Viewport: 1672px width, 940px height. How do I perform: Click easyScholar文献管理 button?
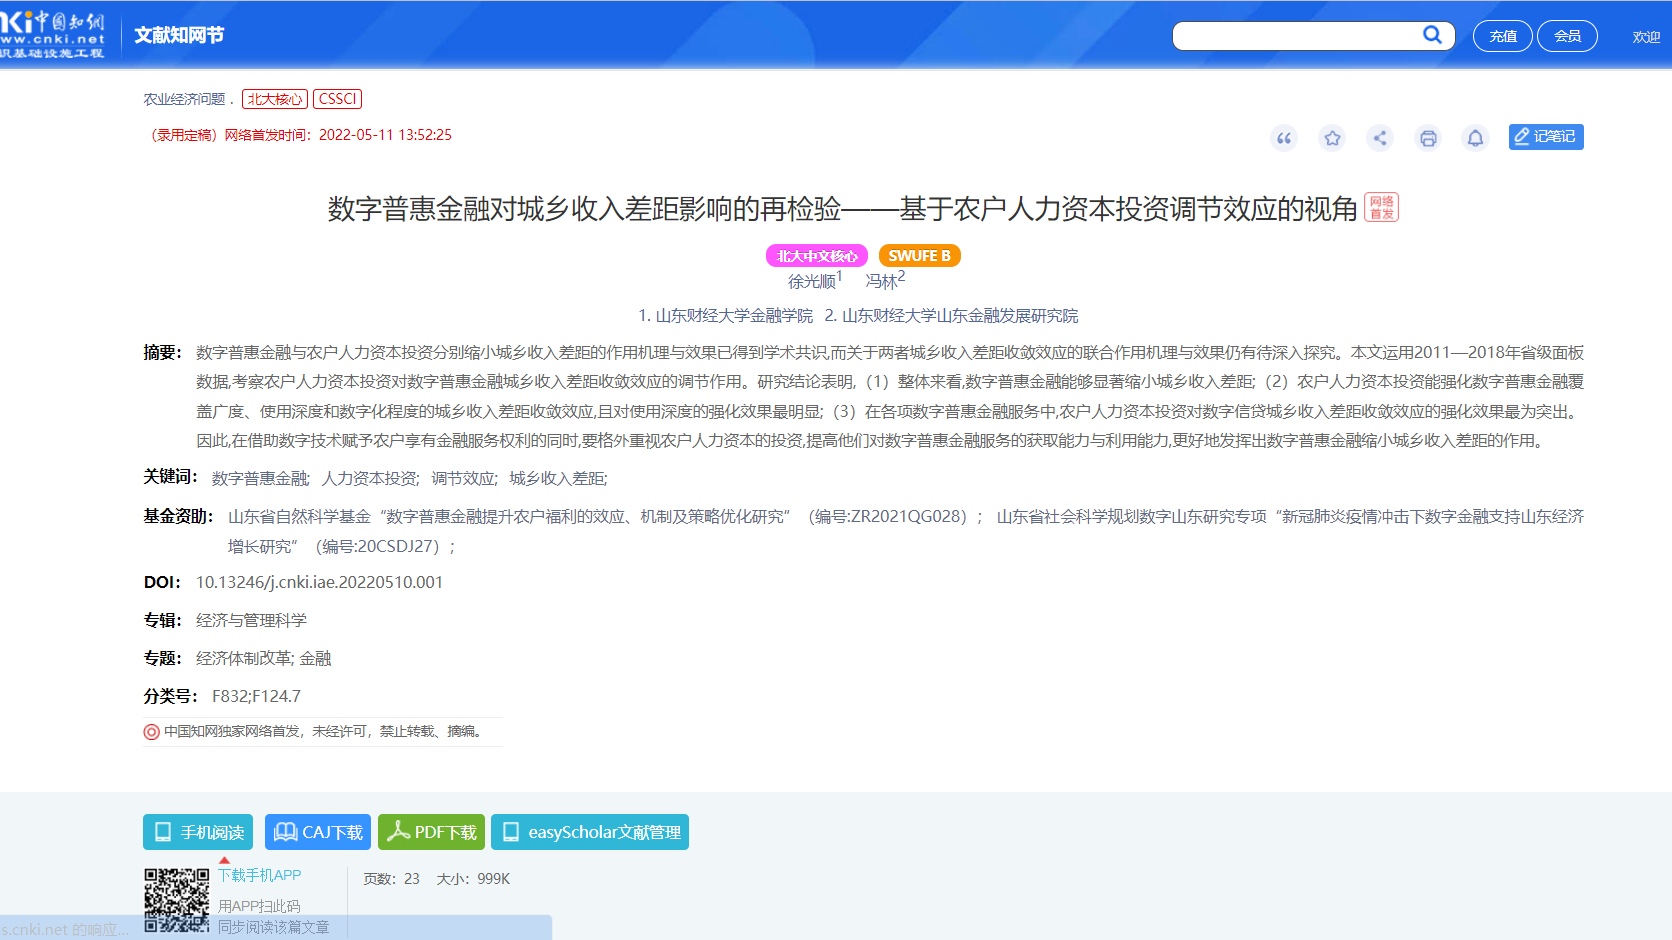(590, 832)
